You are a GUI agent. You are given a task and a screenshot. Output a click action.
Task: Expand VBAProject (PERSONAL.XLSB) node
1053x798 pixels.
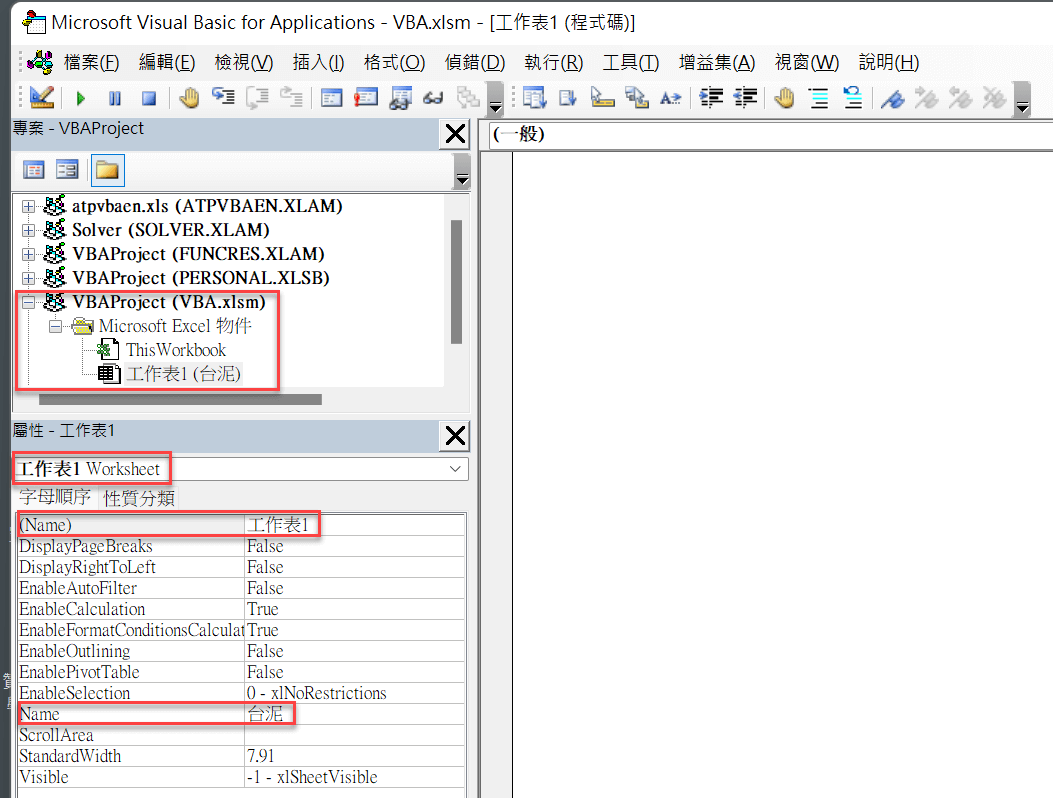28,278
